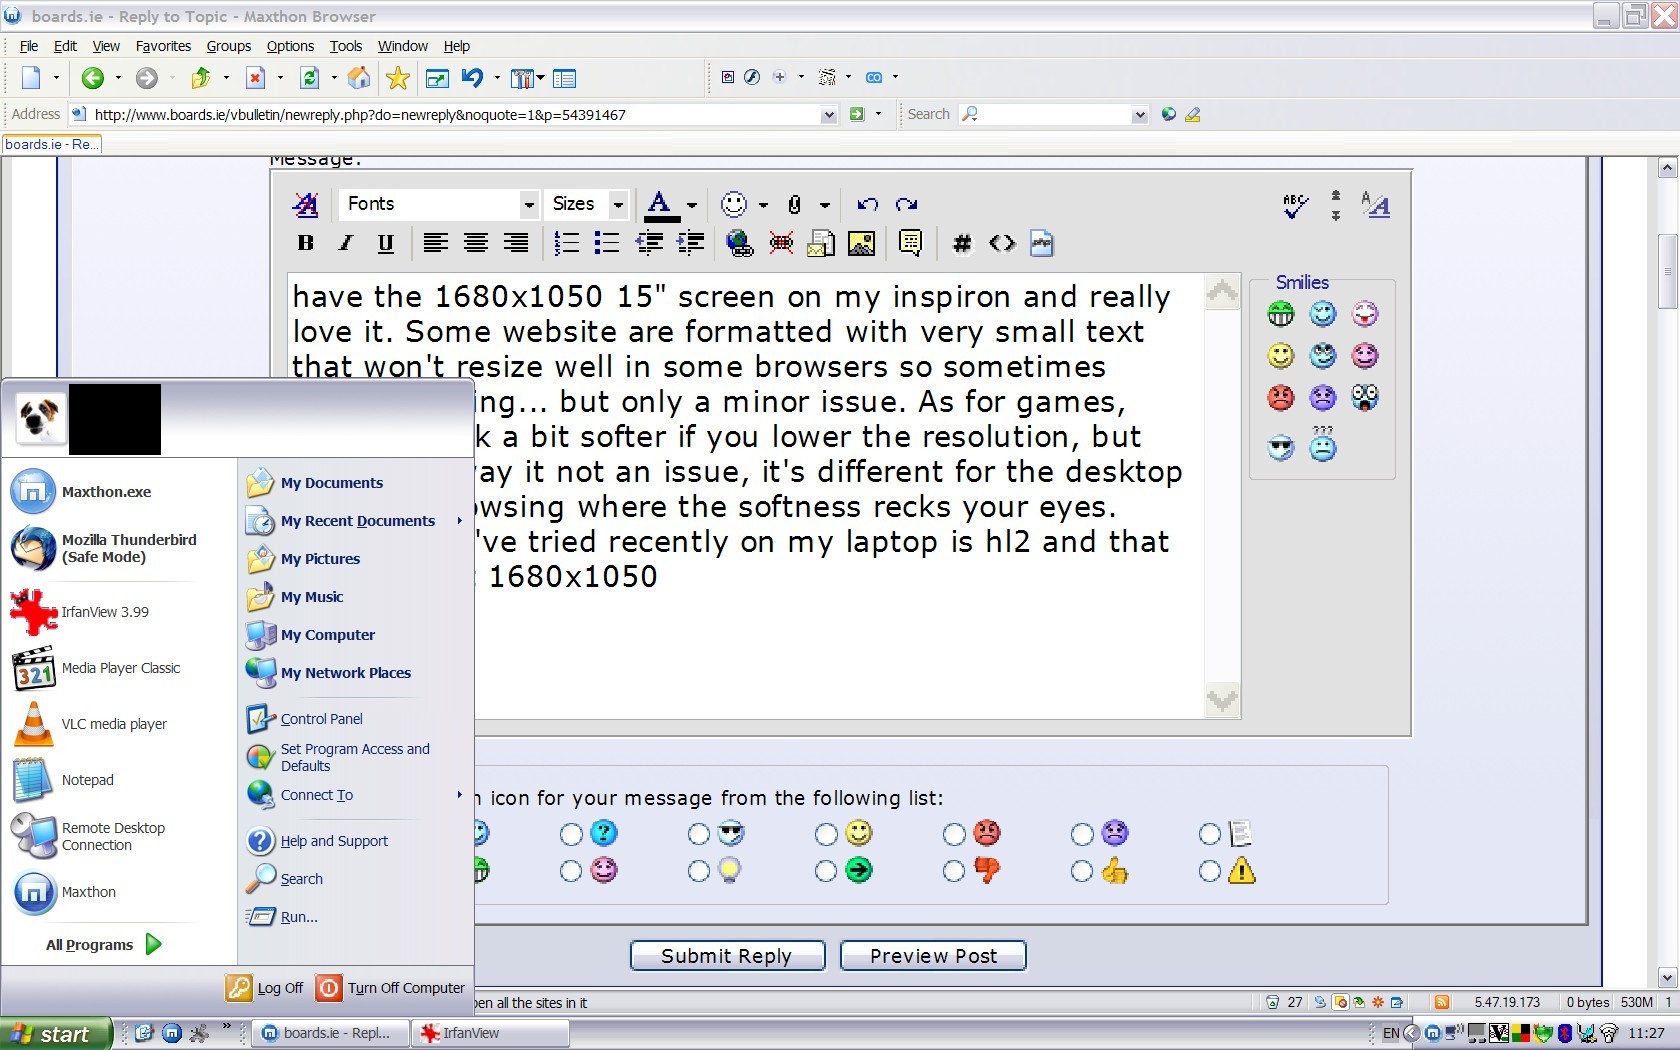
Task: Select the thumbs down post icon radio
Action: 954,871
